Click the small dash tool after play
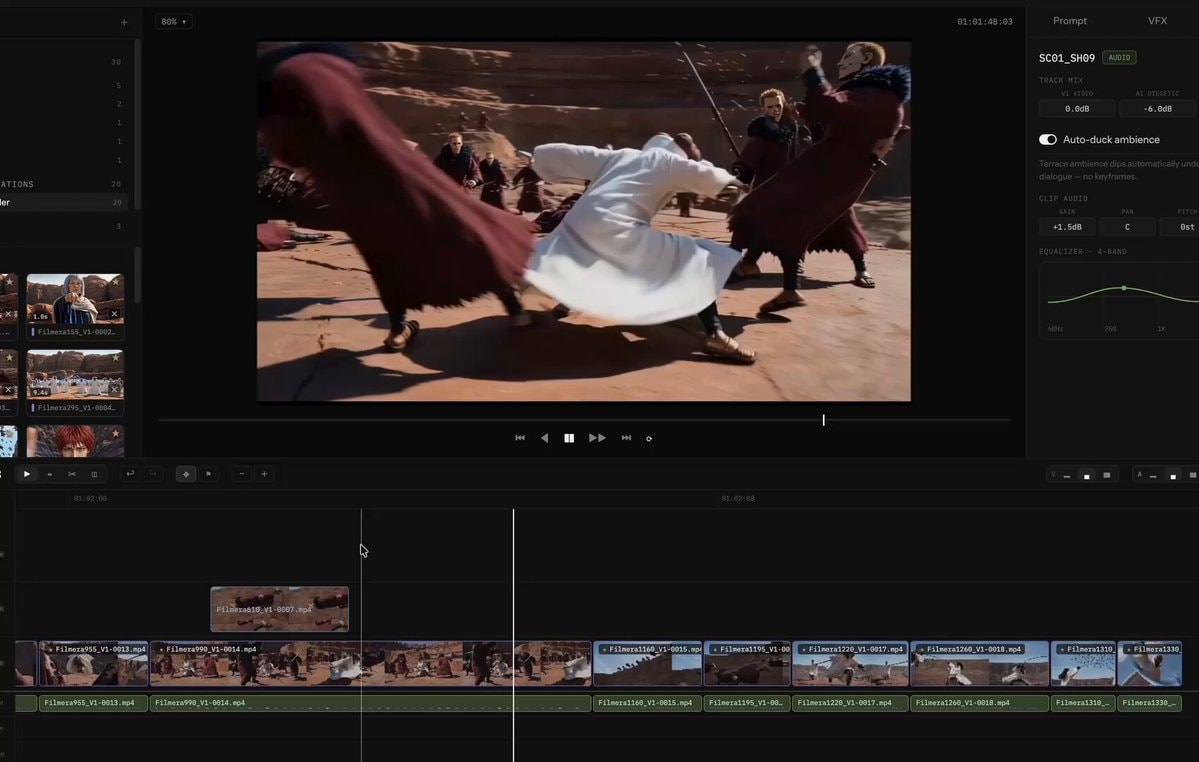This screenshot has height=762, width=1199. click(50, 474)
